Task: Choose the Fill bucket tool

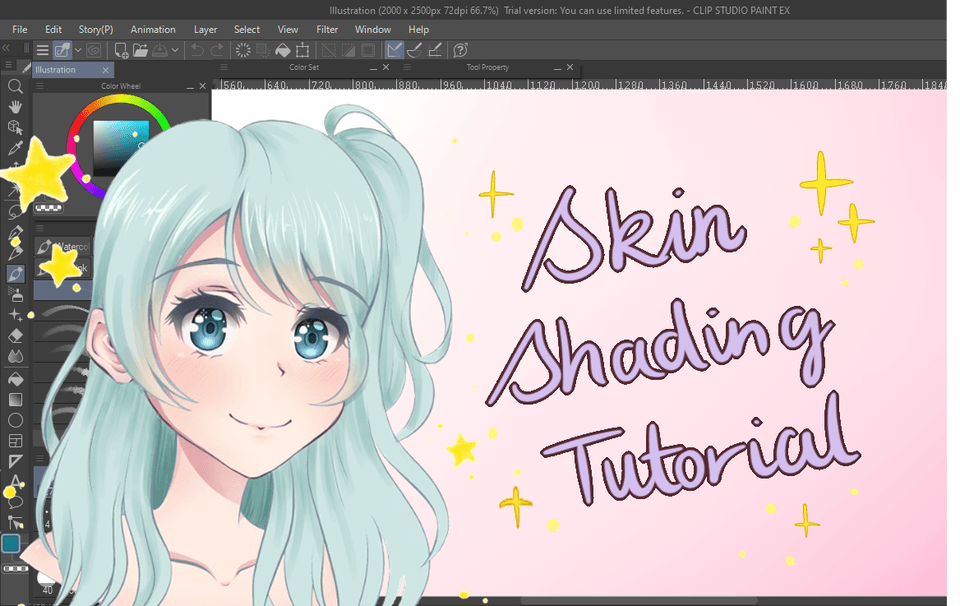Action: [15, 379]
